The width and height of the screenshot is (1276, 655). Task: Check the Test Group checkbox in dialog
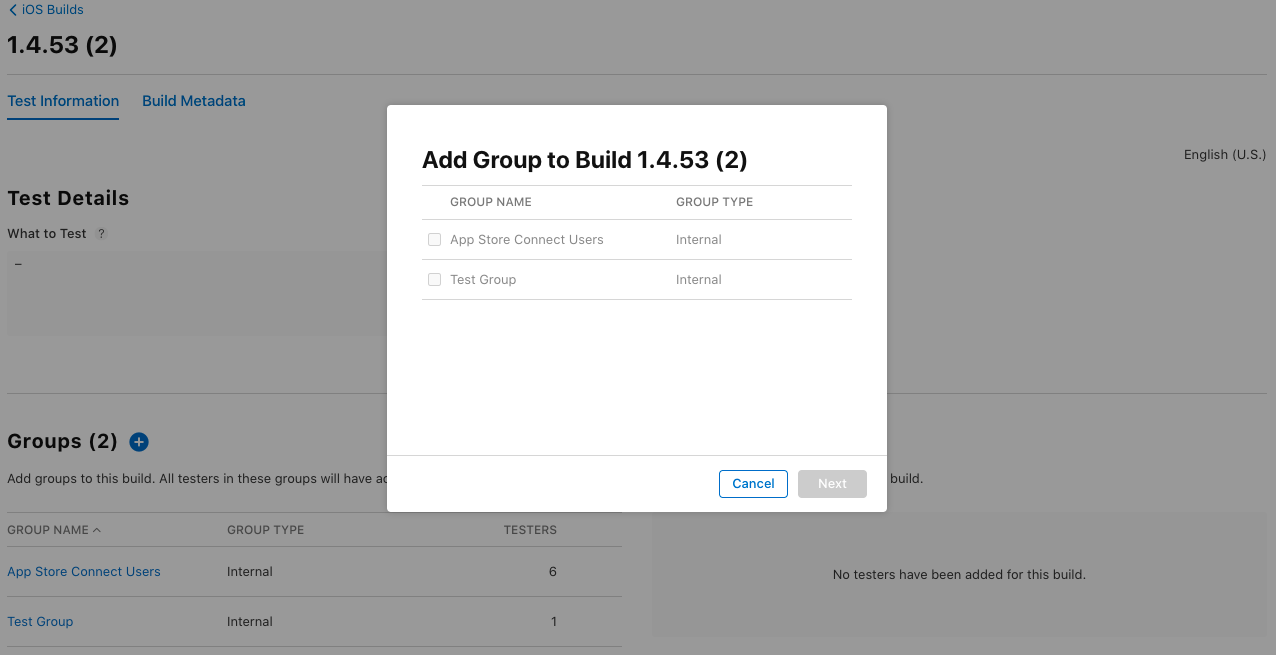434,280
